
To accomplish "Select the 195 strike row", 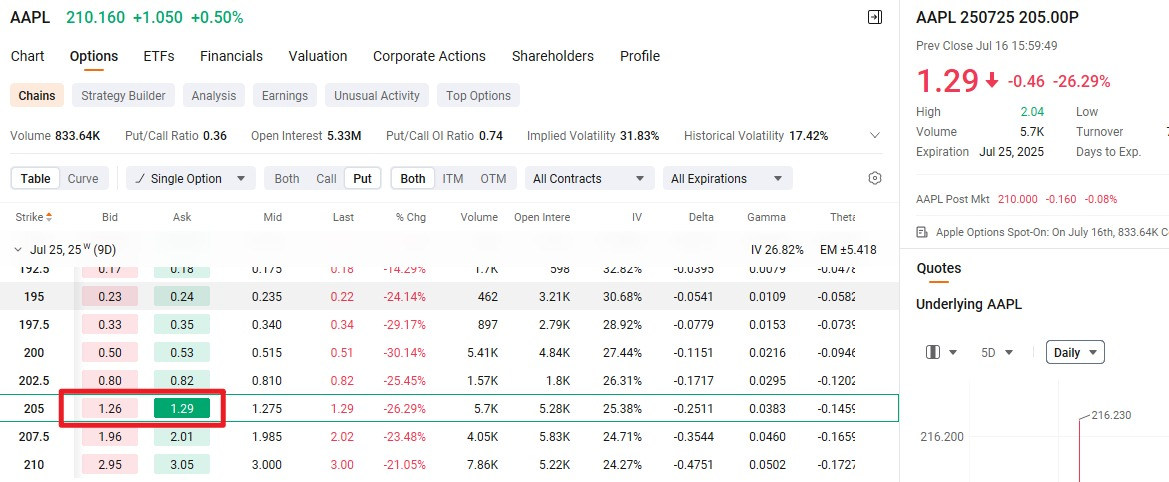I will point(449,297).
